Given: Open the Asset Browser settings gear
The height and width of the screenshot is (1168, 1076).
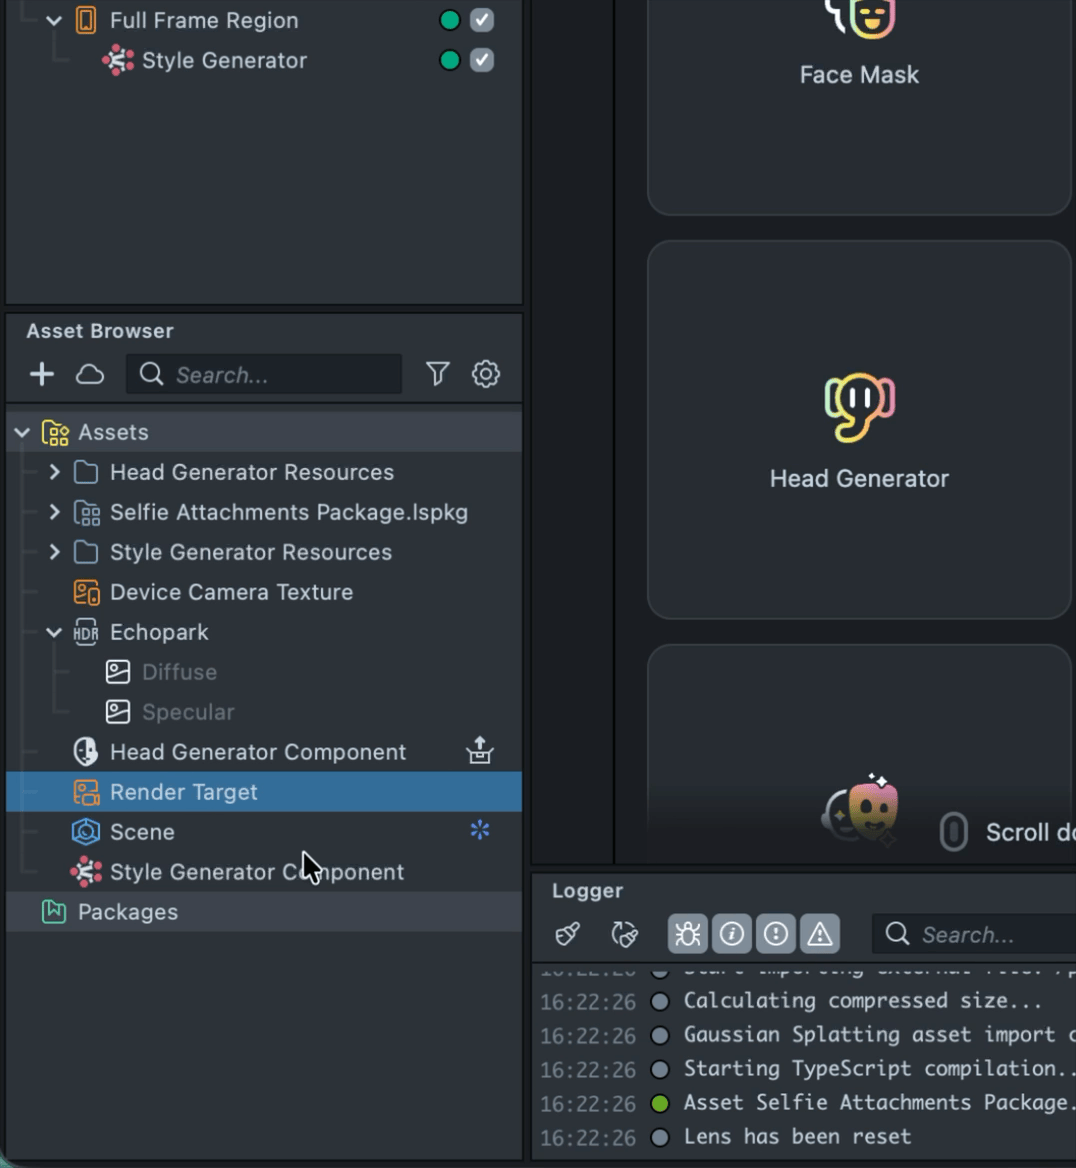Looking at the screenshot, I should 486,374.
